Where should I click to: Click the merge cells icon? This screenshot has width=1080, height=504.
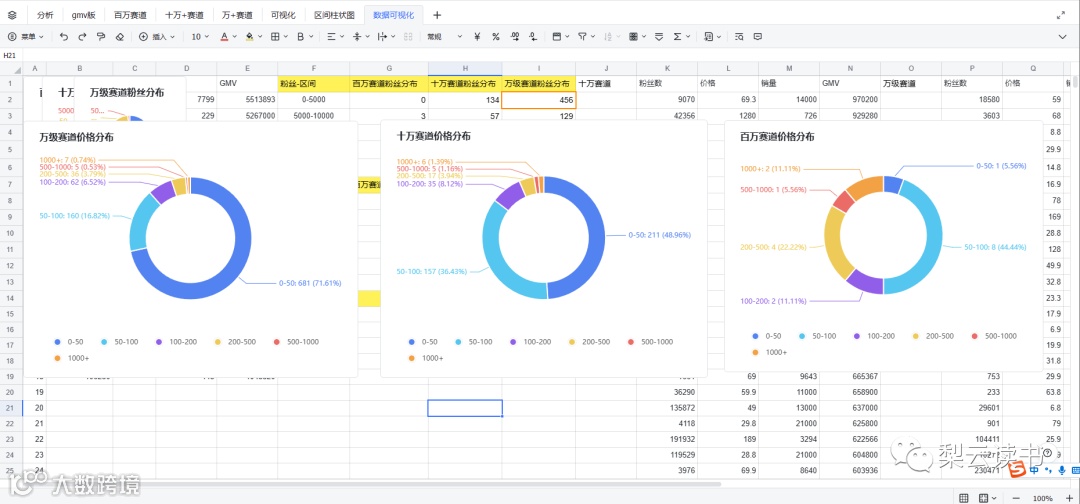pyautogui.click(x=408, y=36)
